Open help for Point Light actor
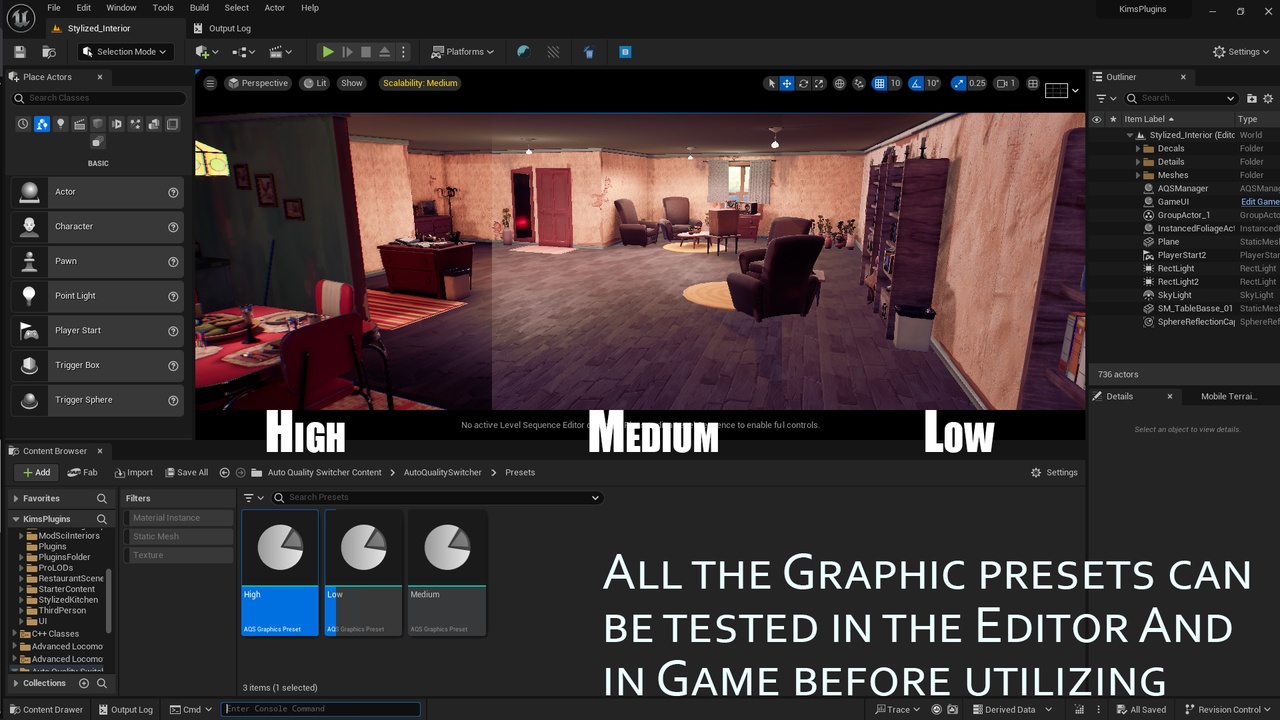Image resolution: width=1280 pixels, height=720 pixels. tap(173, 296)
